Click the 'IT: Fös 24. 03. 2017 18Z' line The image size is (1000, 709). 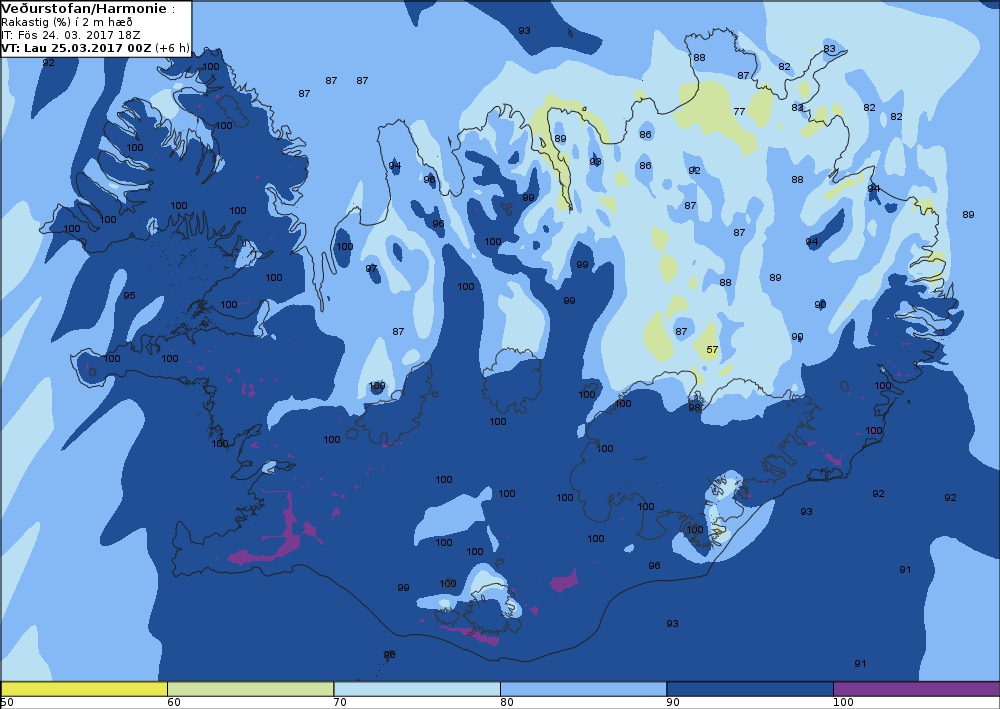71,35
